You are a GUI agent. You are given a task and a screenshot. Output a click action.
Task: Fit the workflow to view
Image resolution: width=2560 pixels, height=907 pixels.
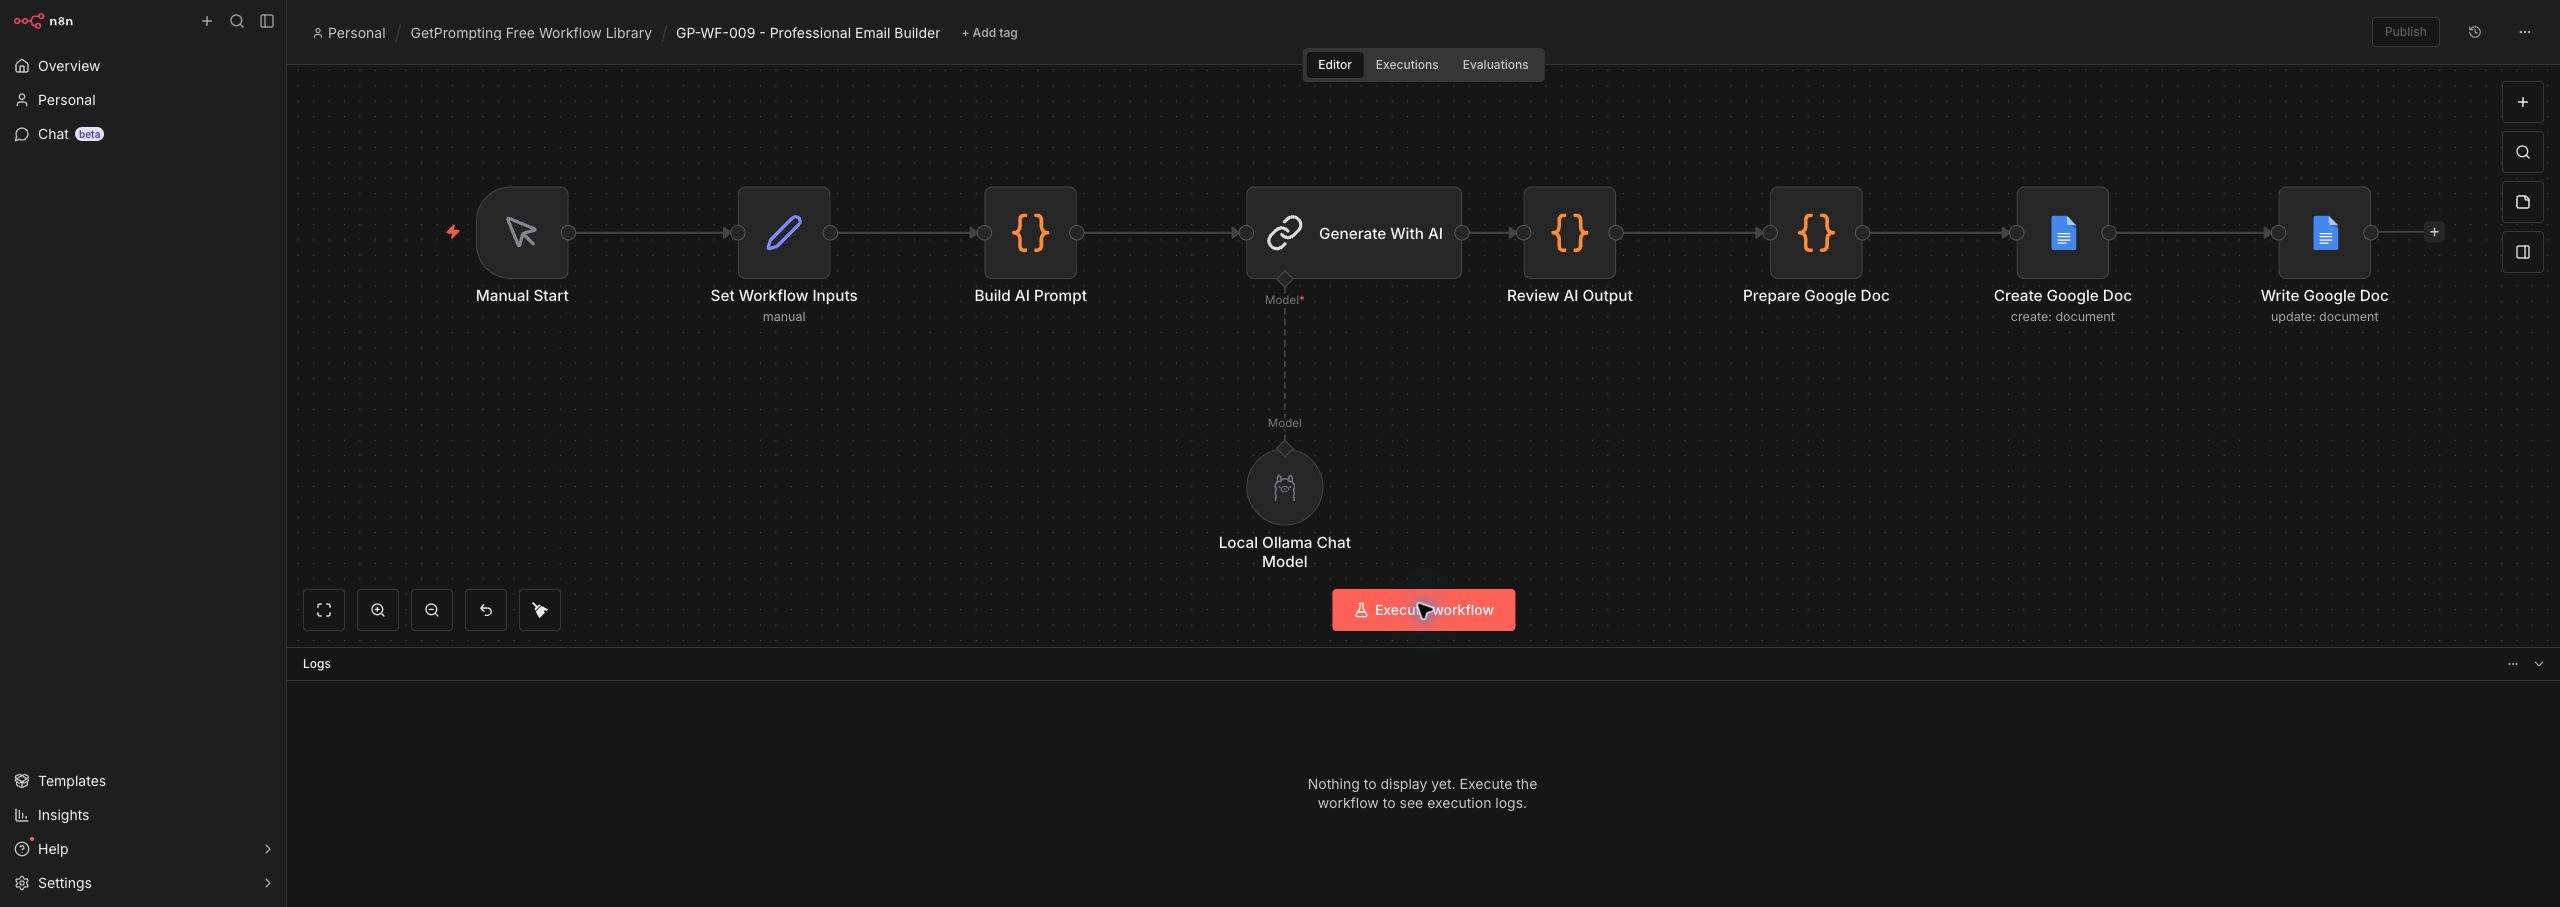324,610
